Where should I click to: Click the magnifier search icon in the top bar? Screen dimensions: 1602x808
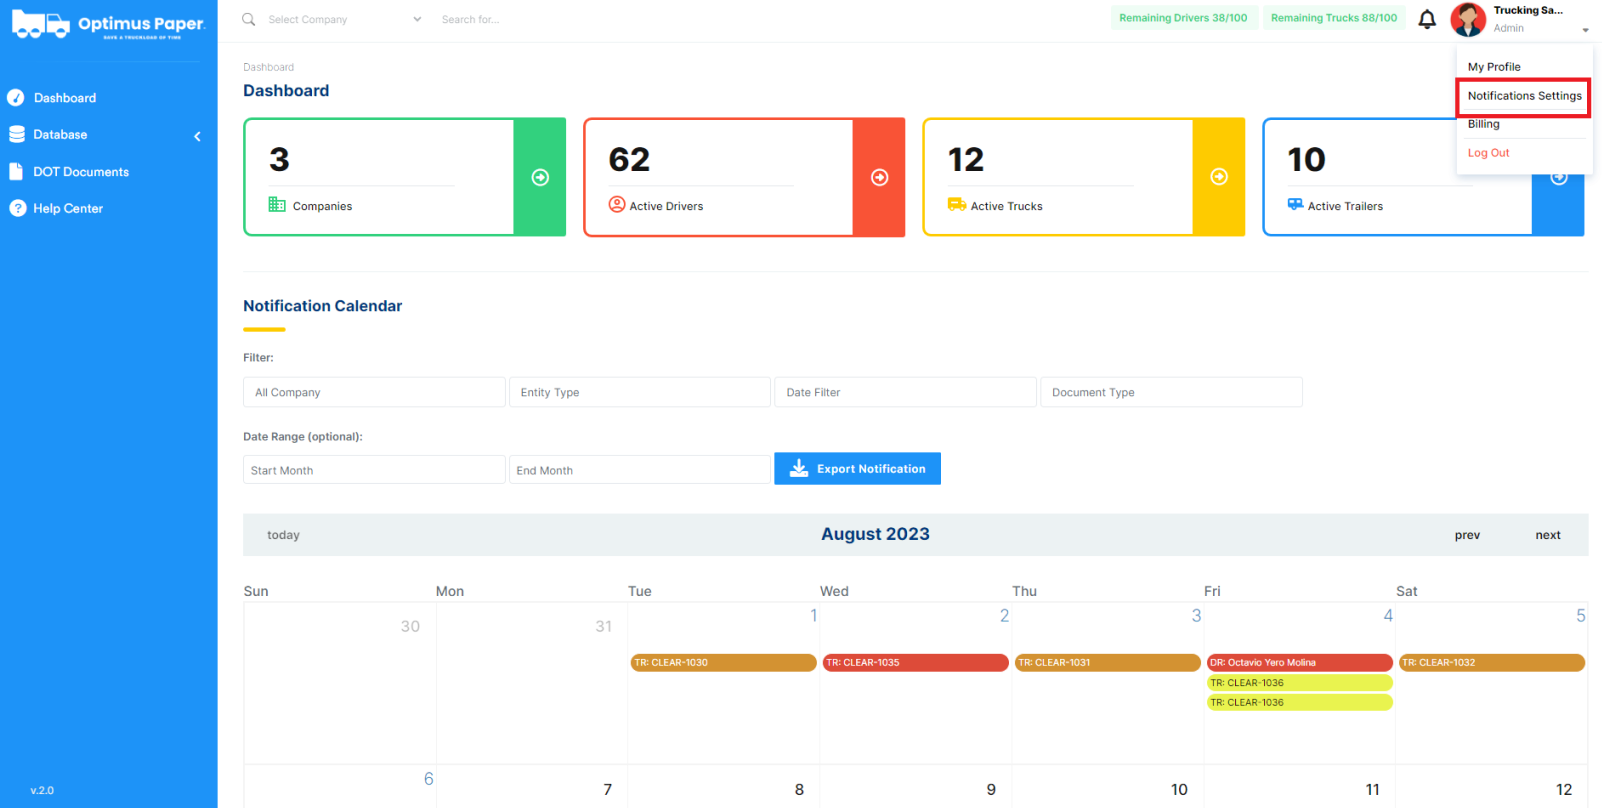(249, 19)
